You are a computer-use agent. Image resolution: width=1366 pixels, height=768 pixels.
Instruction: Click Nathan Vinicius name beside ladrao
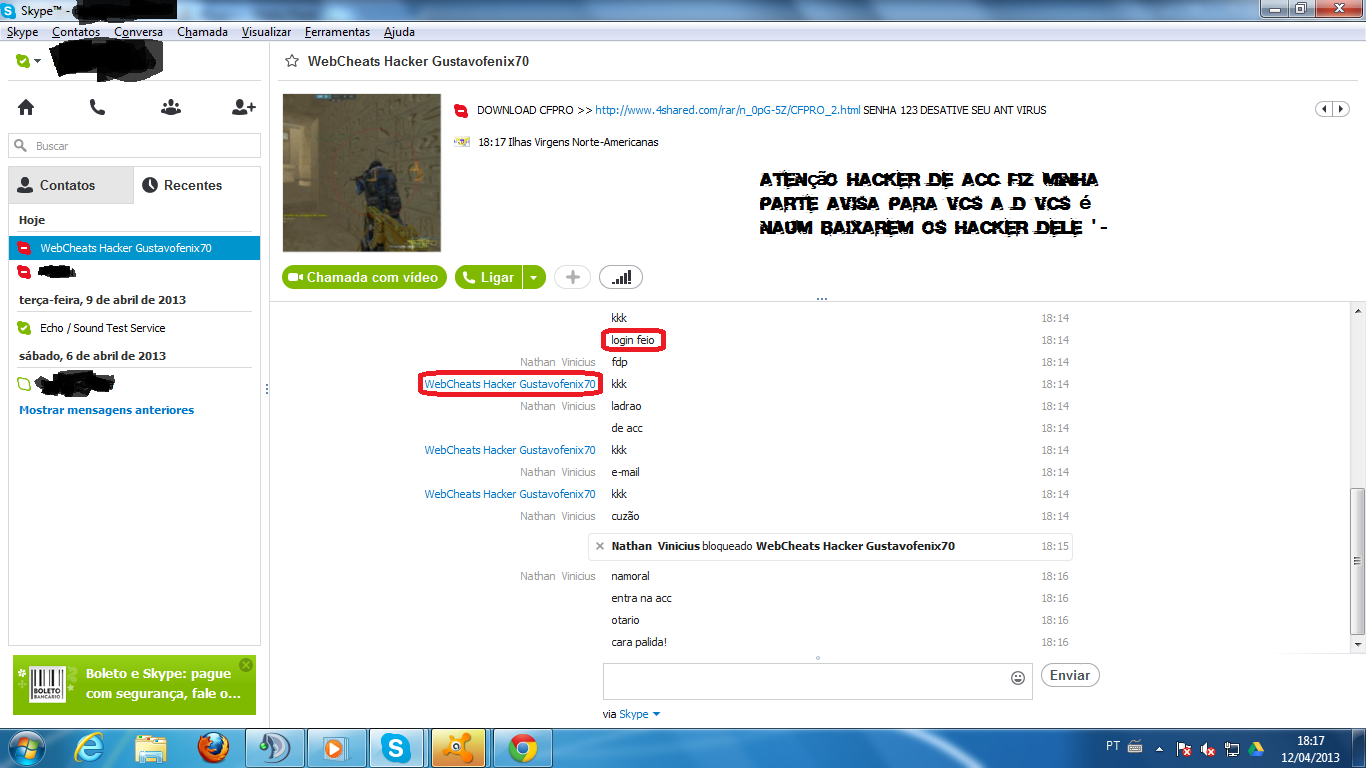click(557, 406)
